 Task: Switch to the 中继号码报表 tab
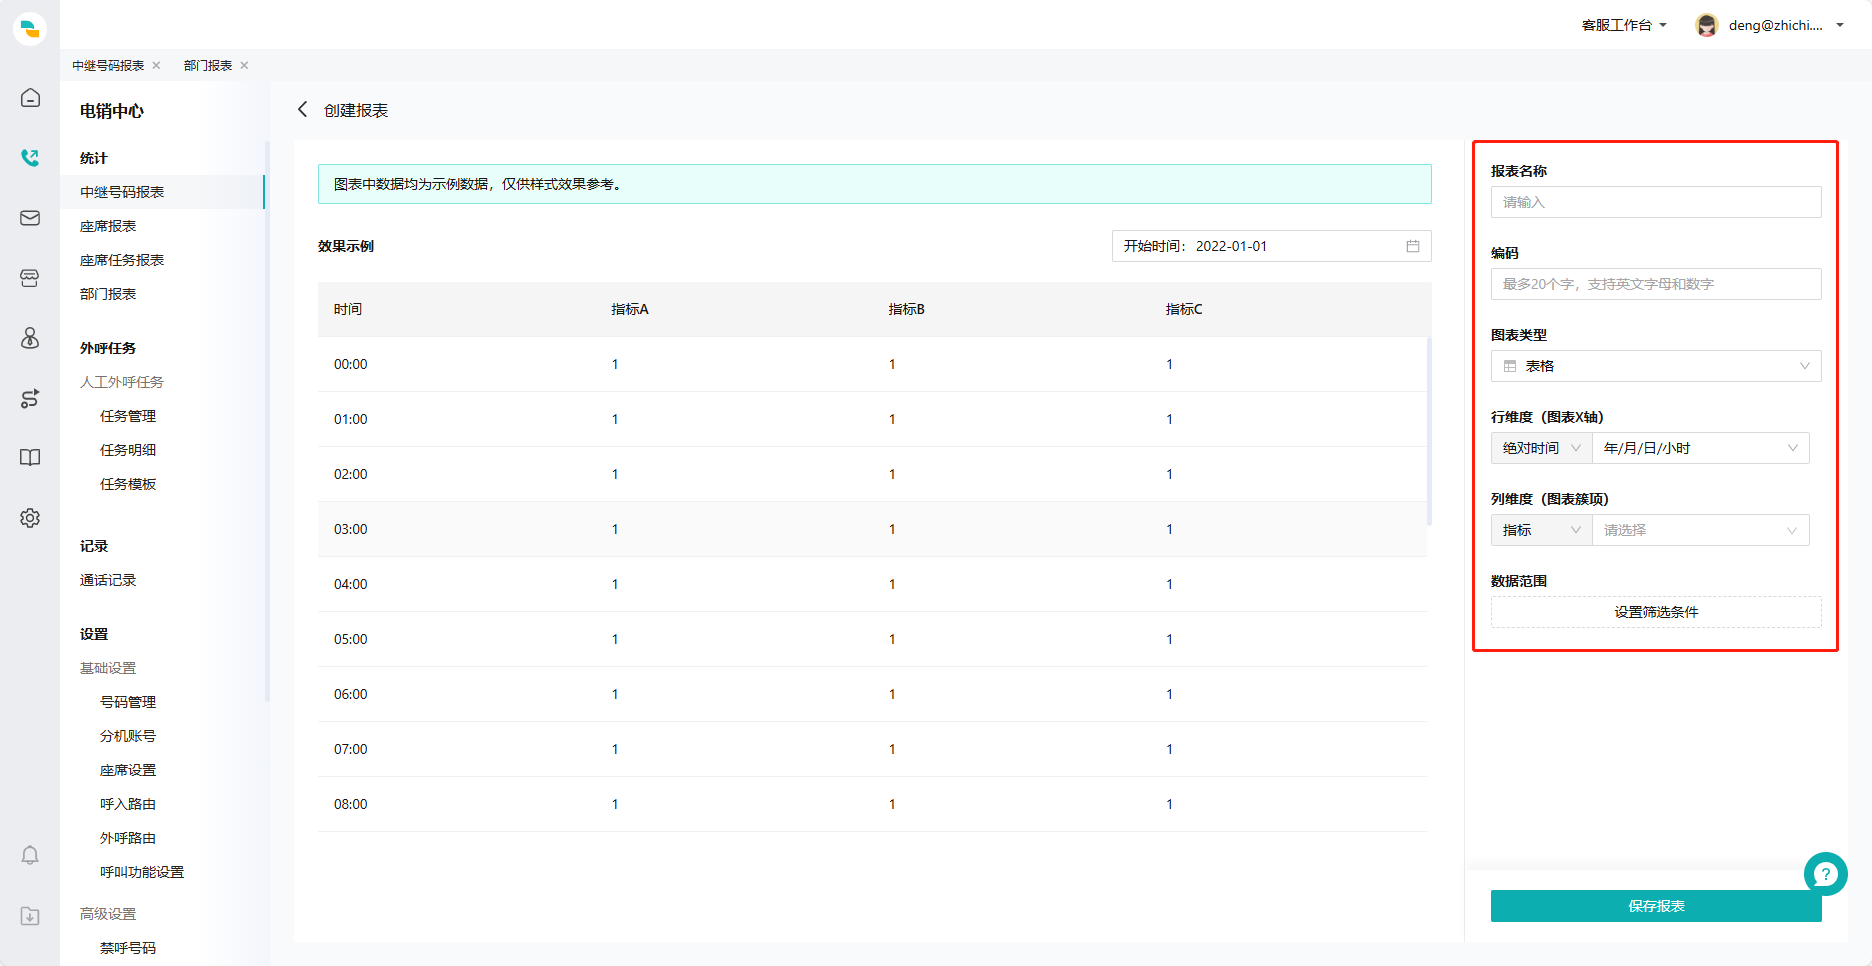(x=108, y=65)
